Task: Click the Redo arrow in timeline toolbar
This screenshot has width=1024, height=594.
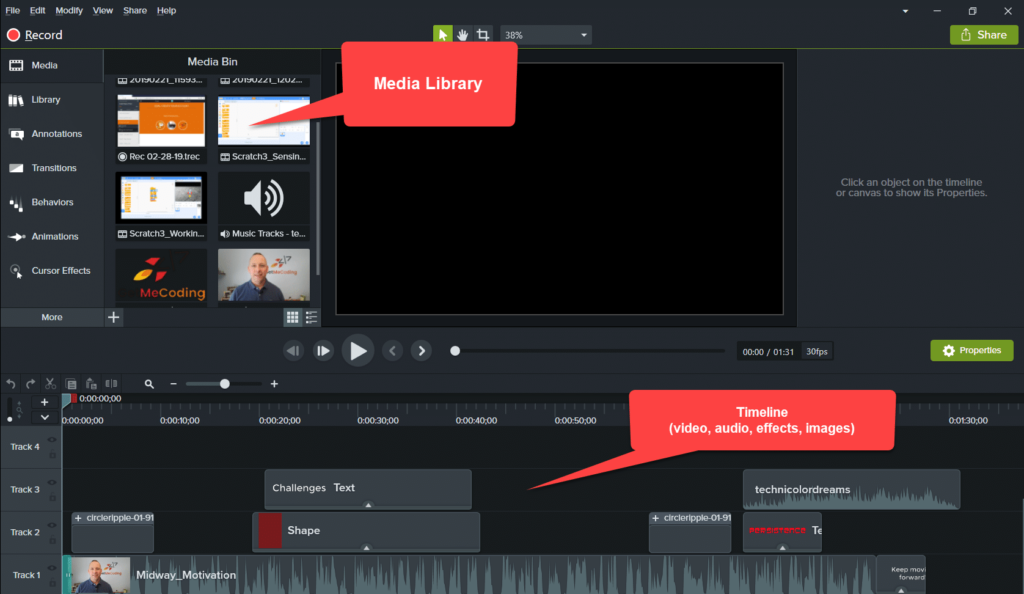Action: point(30,384)
